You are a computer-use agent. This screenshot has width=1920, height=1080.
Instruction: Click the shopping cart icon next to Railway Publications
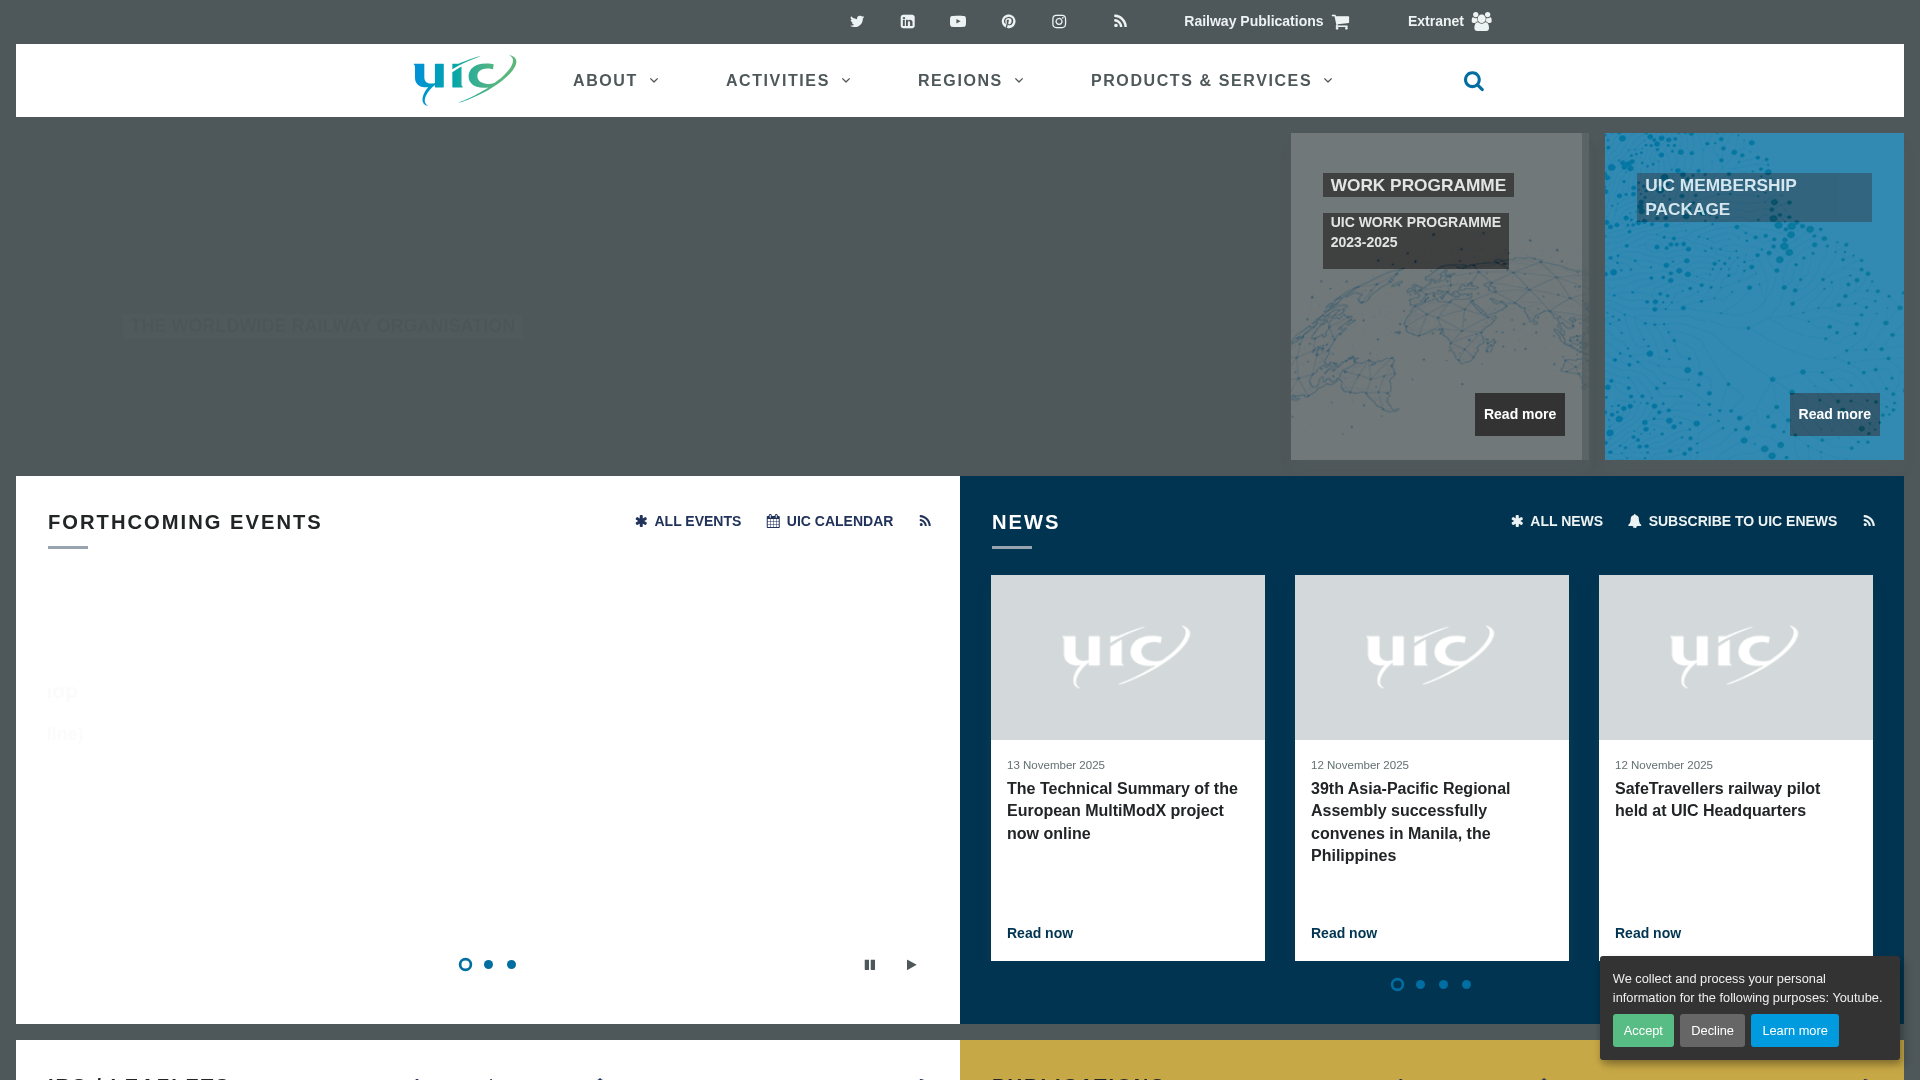pyautogui.click(x=1340, y=21)
